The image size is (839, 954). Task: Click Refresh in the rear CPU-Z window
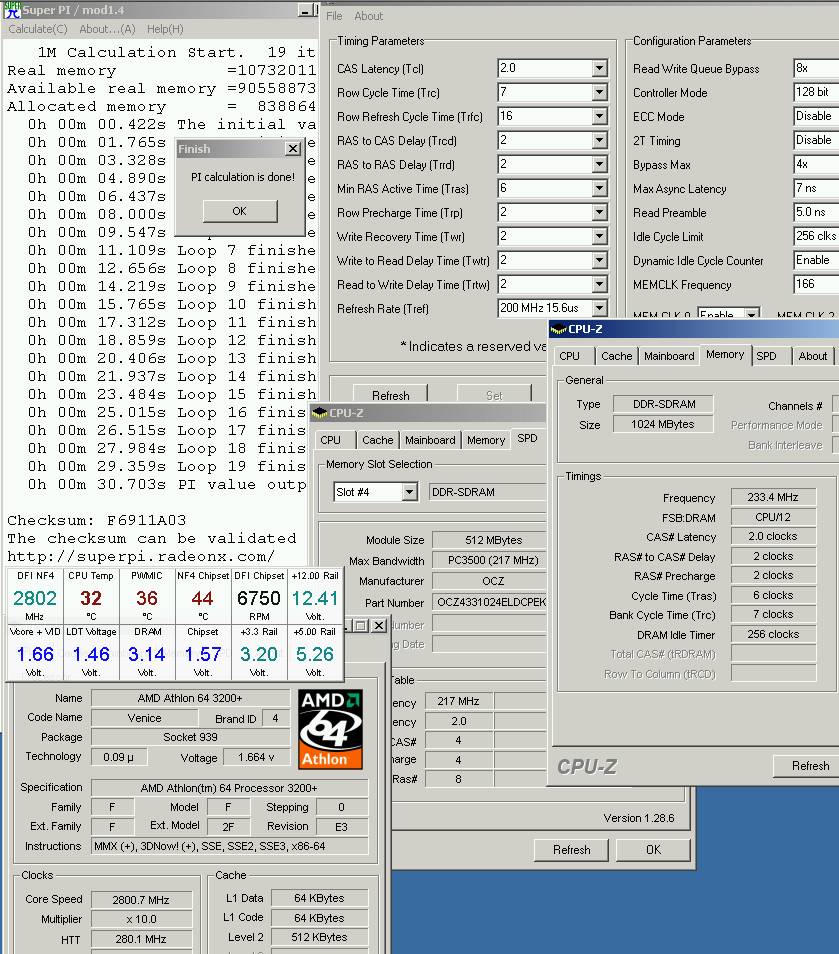pos(571,850)
